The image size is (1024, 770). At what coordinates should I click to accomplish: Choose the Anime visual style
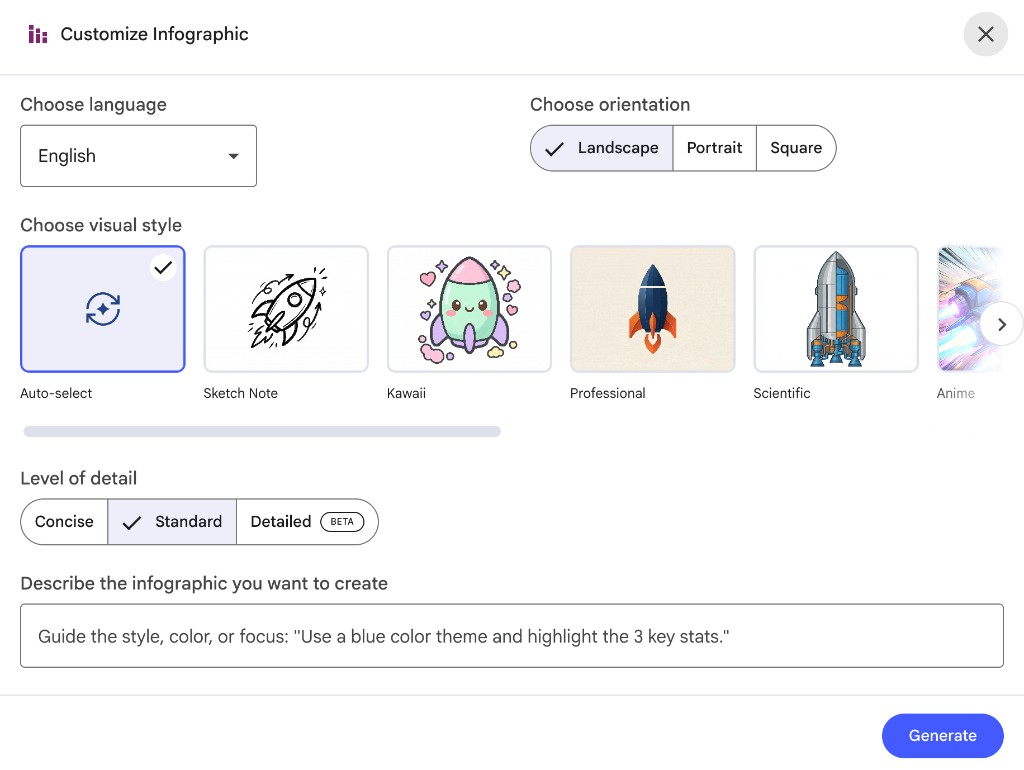(x=957, y=309)
